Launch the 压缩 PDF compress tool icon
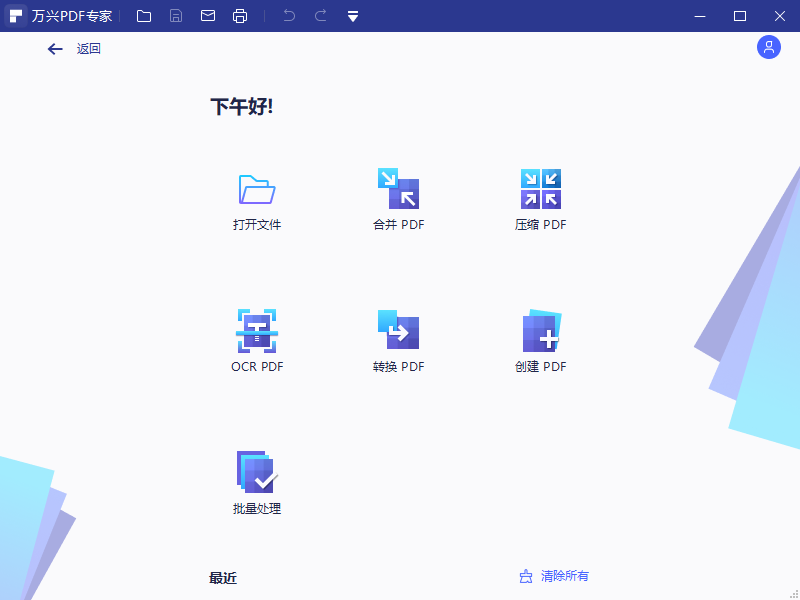This screenshot has width=800, height=600. (x=541, y=189)
